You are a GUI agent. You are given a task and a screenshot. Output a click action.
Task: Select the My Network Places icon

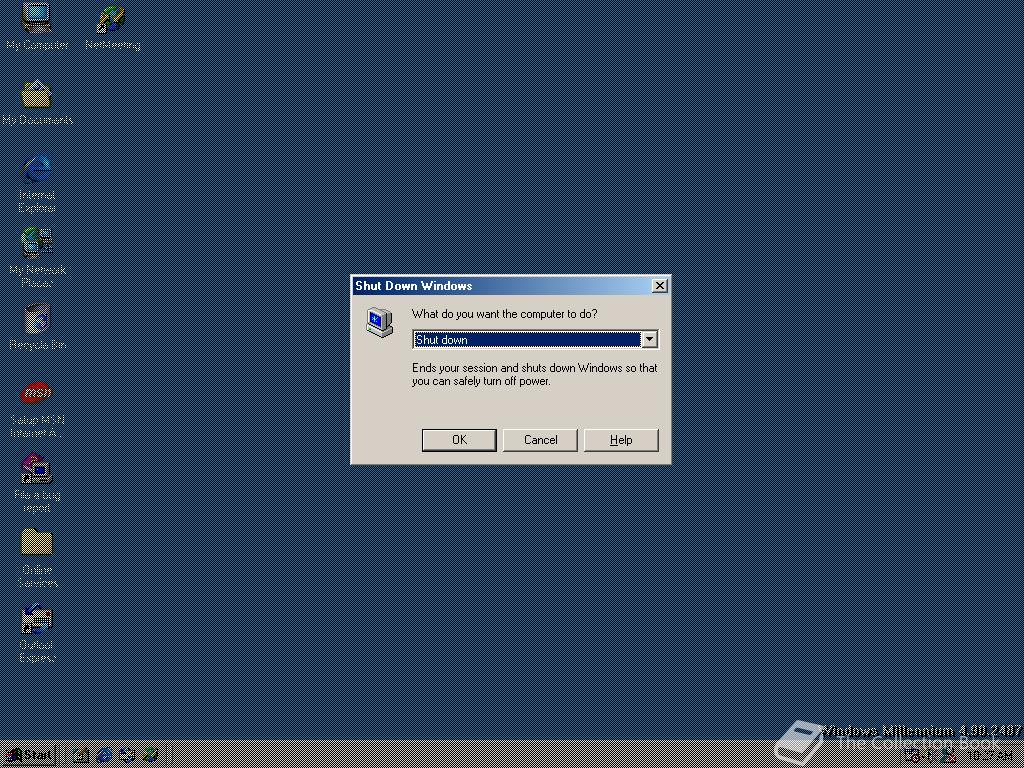37,257
